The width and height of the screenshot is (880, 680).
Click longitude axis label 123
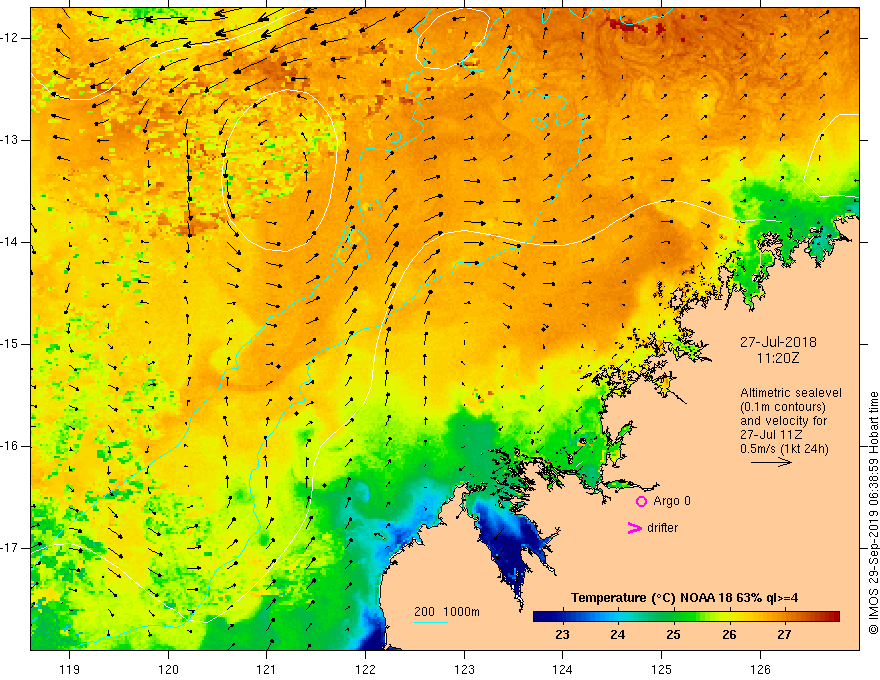pyautogui.click(x=464, y=669)
